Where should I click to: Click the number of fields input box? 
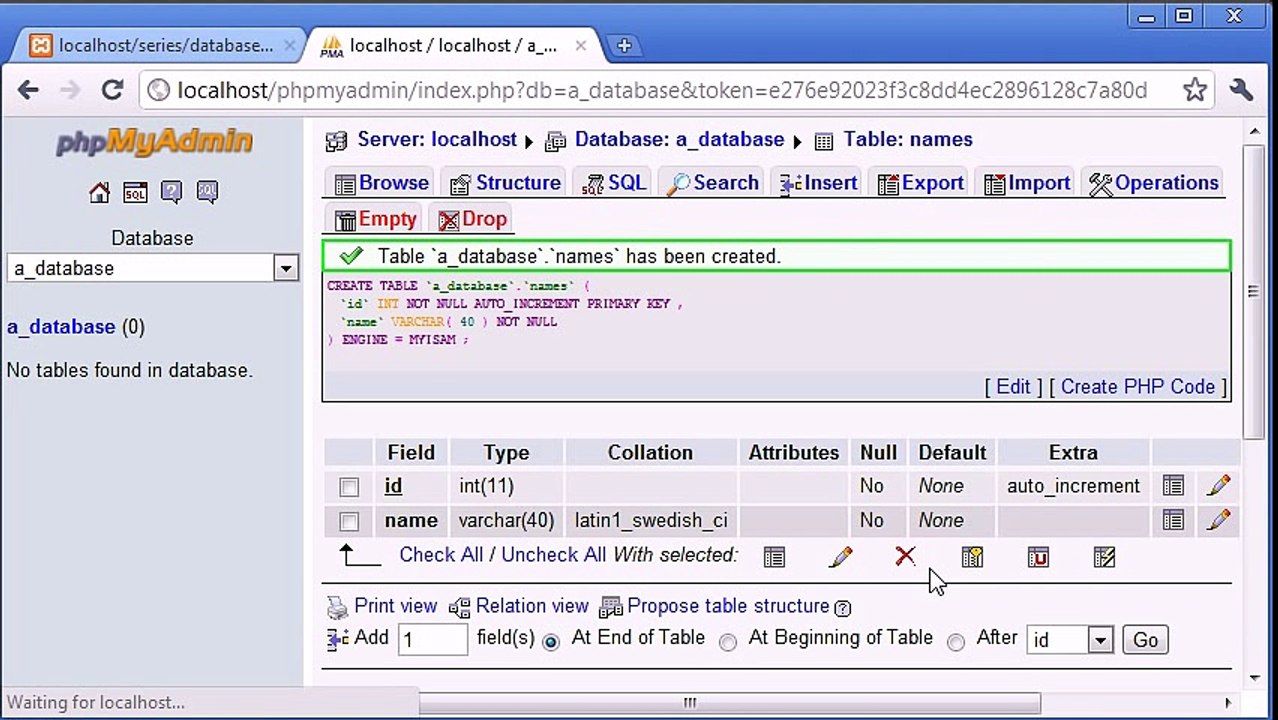click(433, 640)
